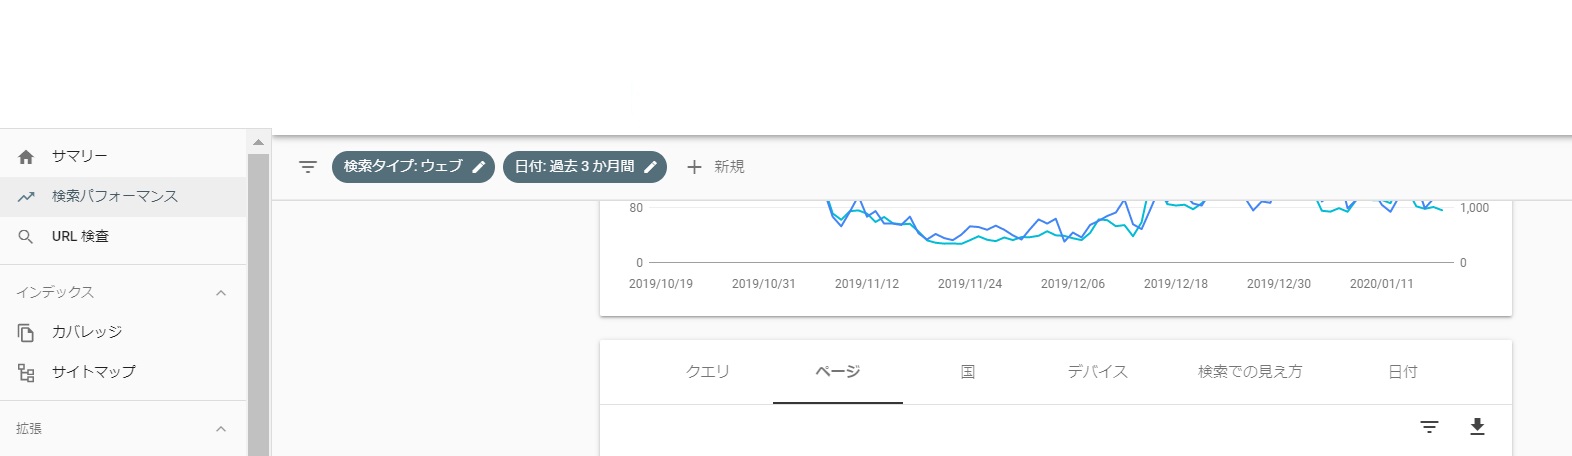Viewport: 1572px width, 456px height.
Task: Open the 検索での見え方 tab
Action: 1250,372
